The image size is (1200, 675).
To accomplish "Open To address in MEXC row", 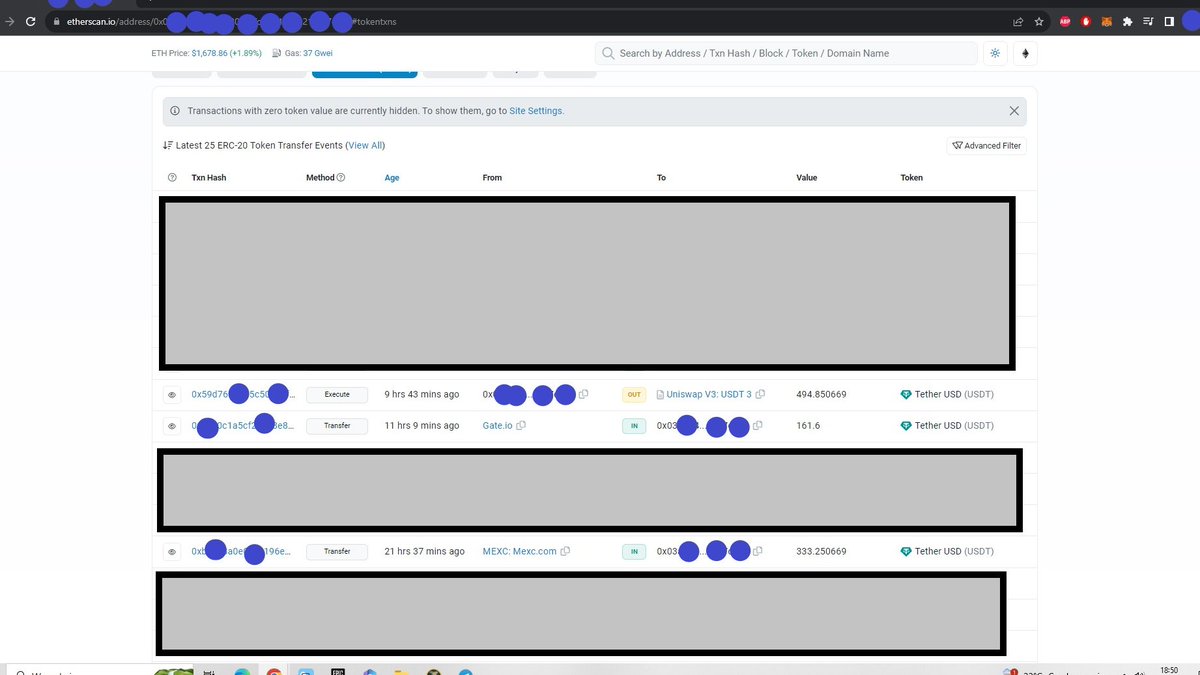I will click(x=702, y=551).
